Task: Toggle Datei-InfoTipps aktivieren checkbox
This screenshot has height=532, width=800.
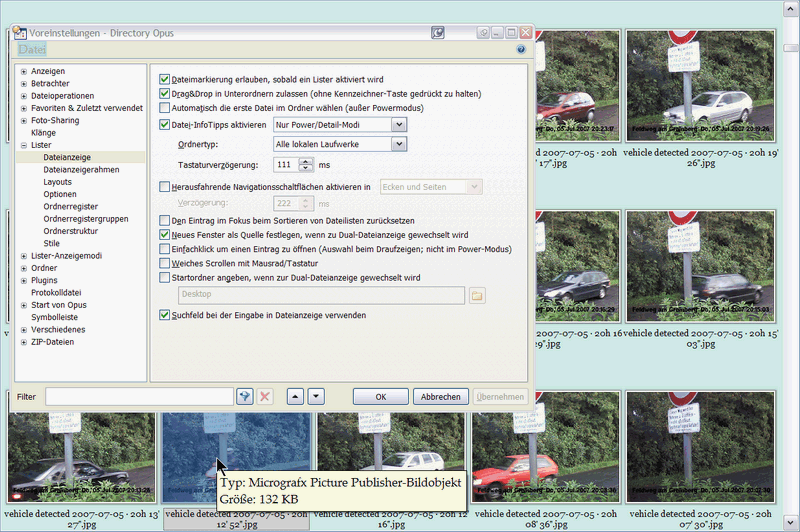Action: 164,124
